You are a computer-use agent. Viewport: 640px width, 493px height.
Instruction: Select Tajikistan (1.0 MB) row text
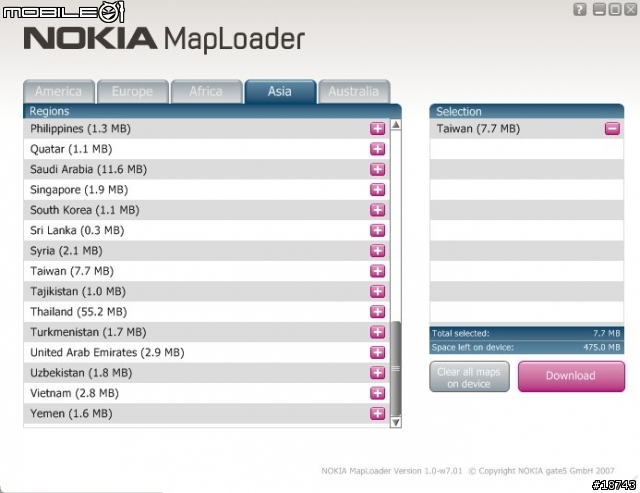click(x=78, y=291)
